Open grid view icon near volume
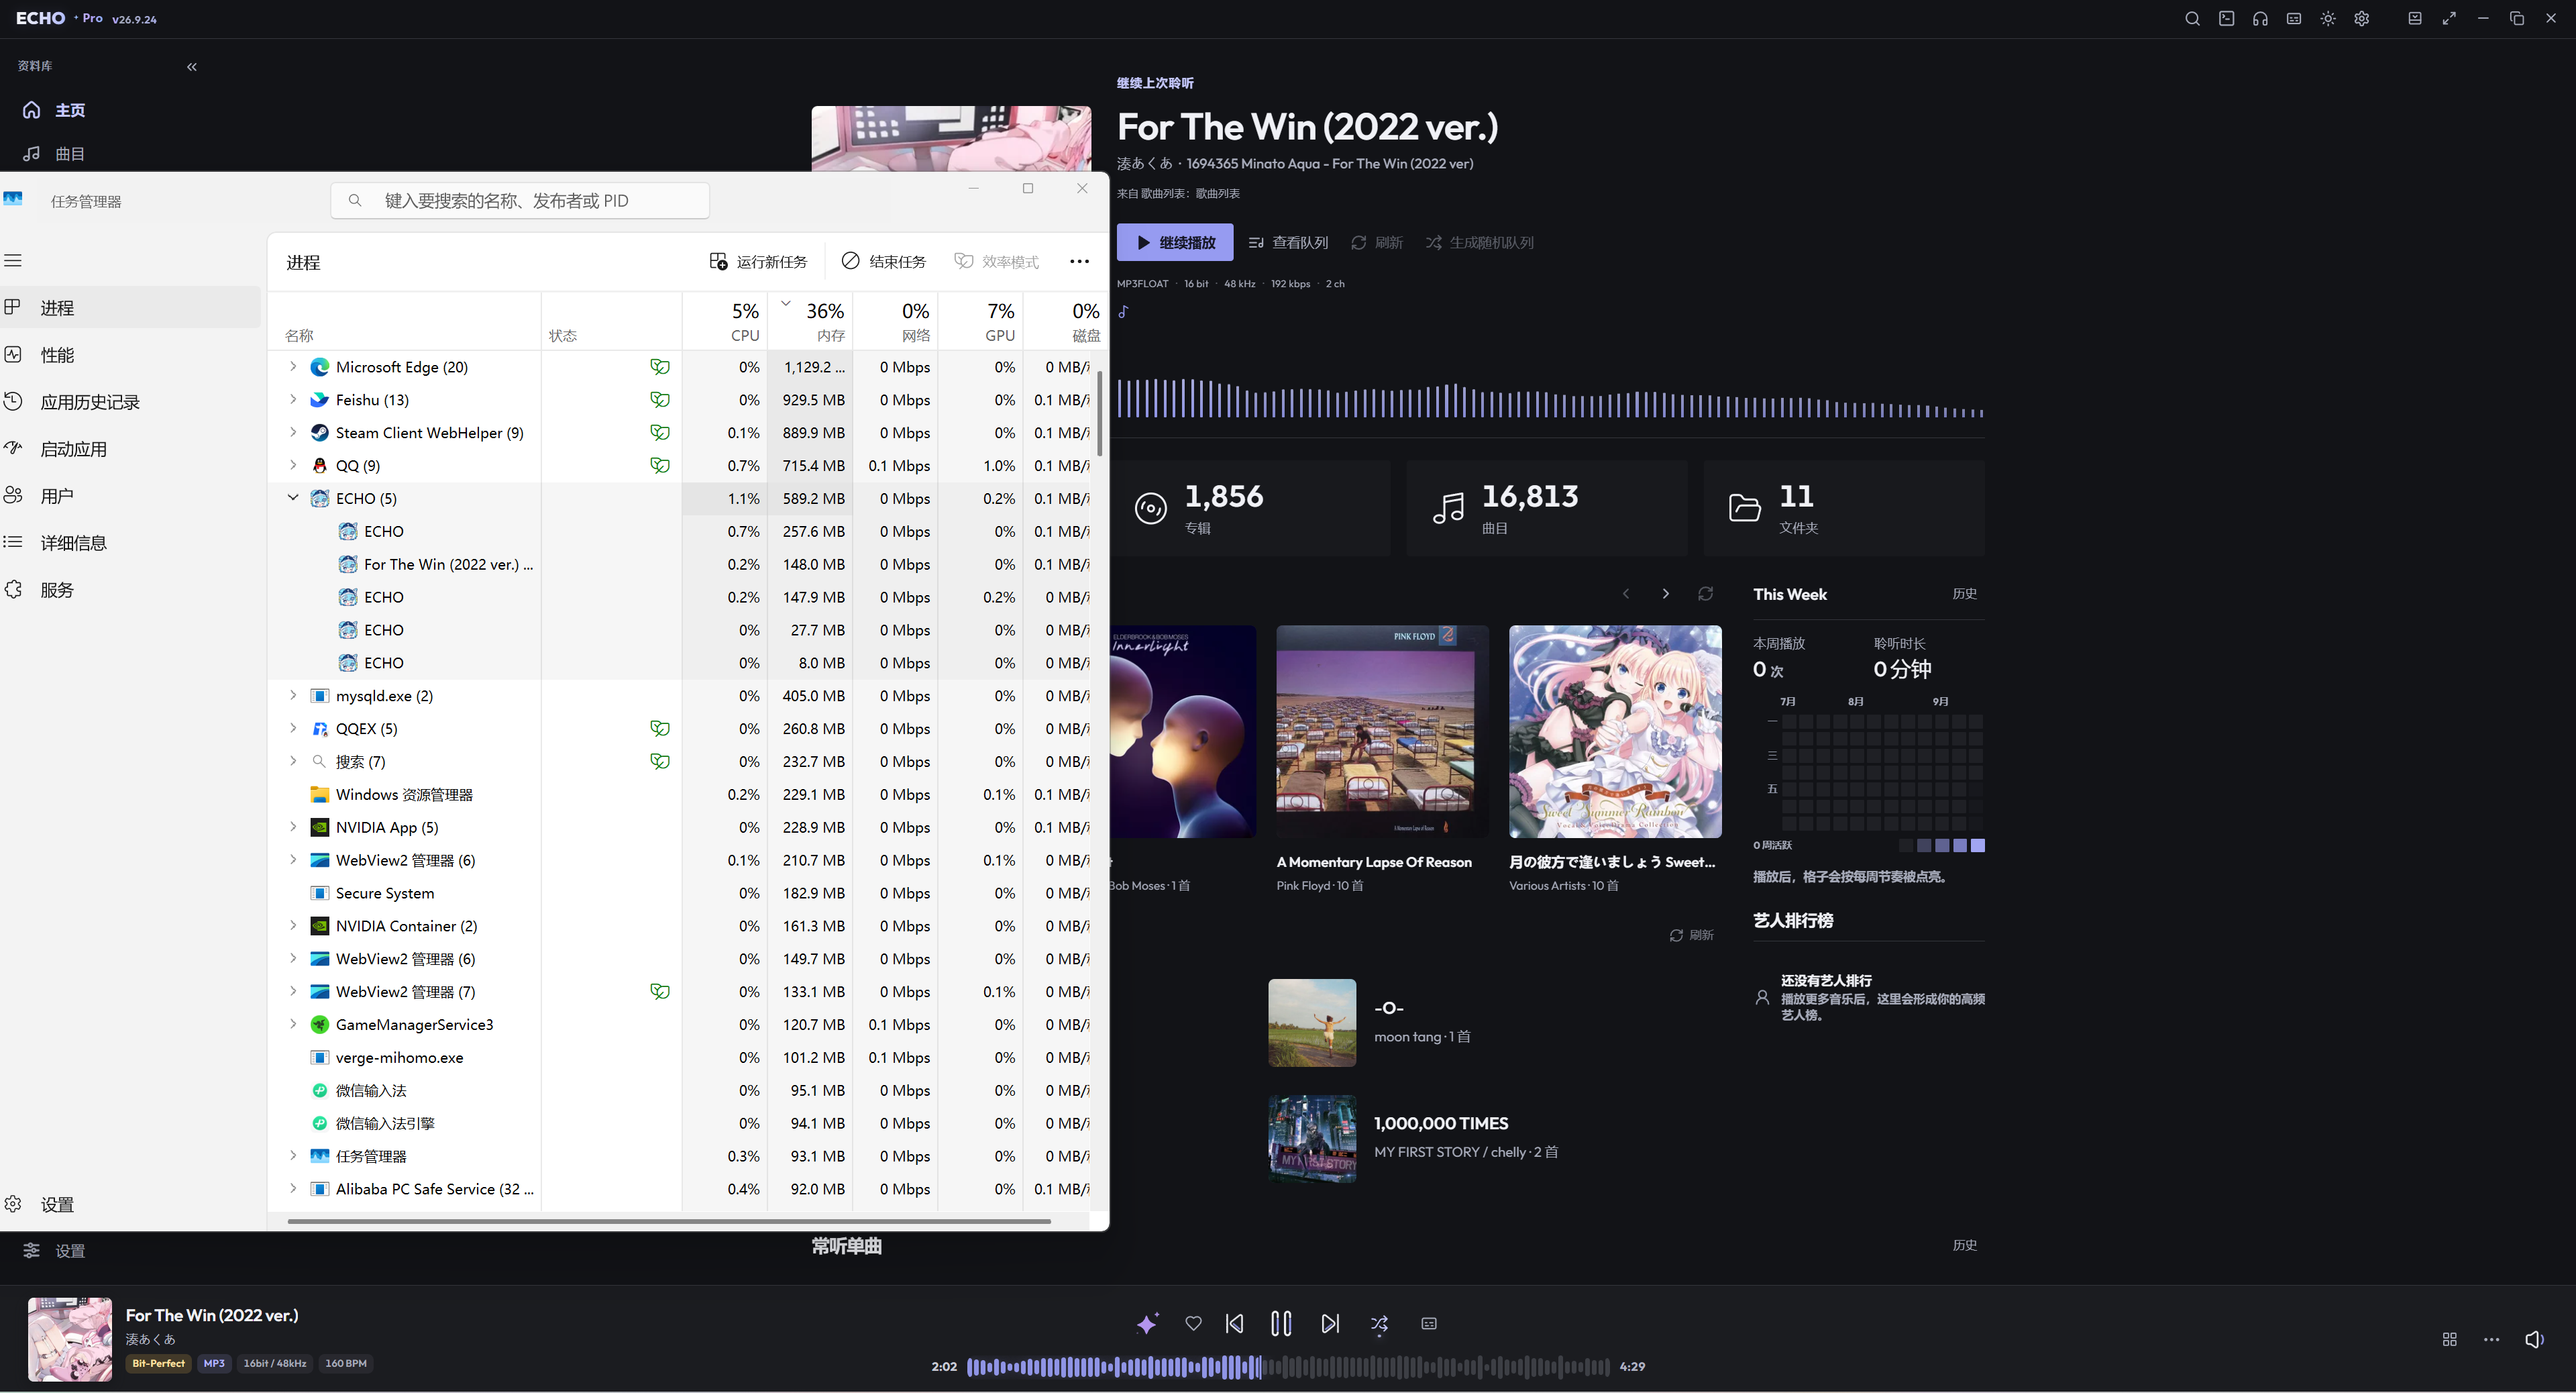This screenshot has height=1393, width=2576. [x=2449, y=1339]
